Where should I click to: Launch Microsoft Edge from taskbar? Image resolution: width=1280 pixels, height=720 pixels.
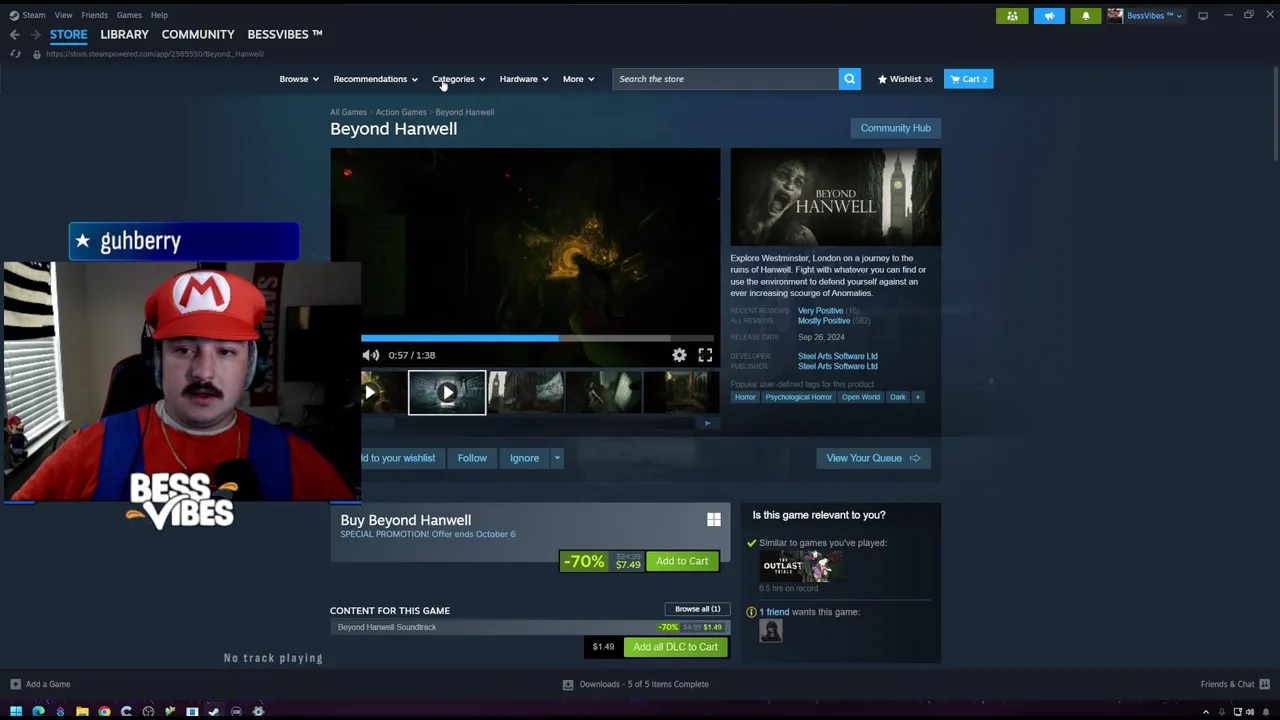coord(38,711)
